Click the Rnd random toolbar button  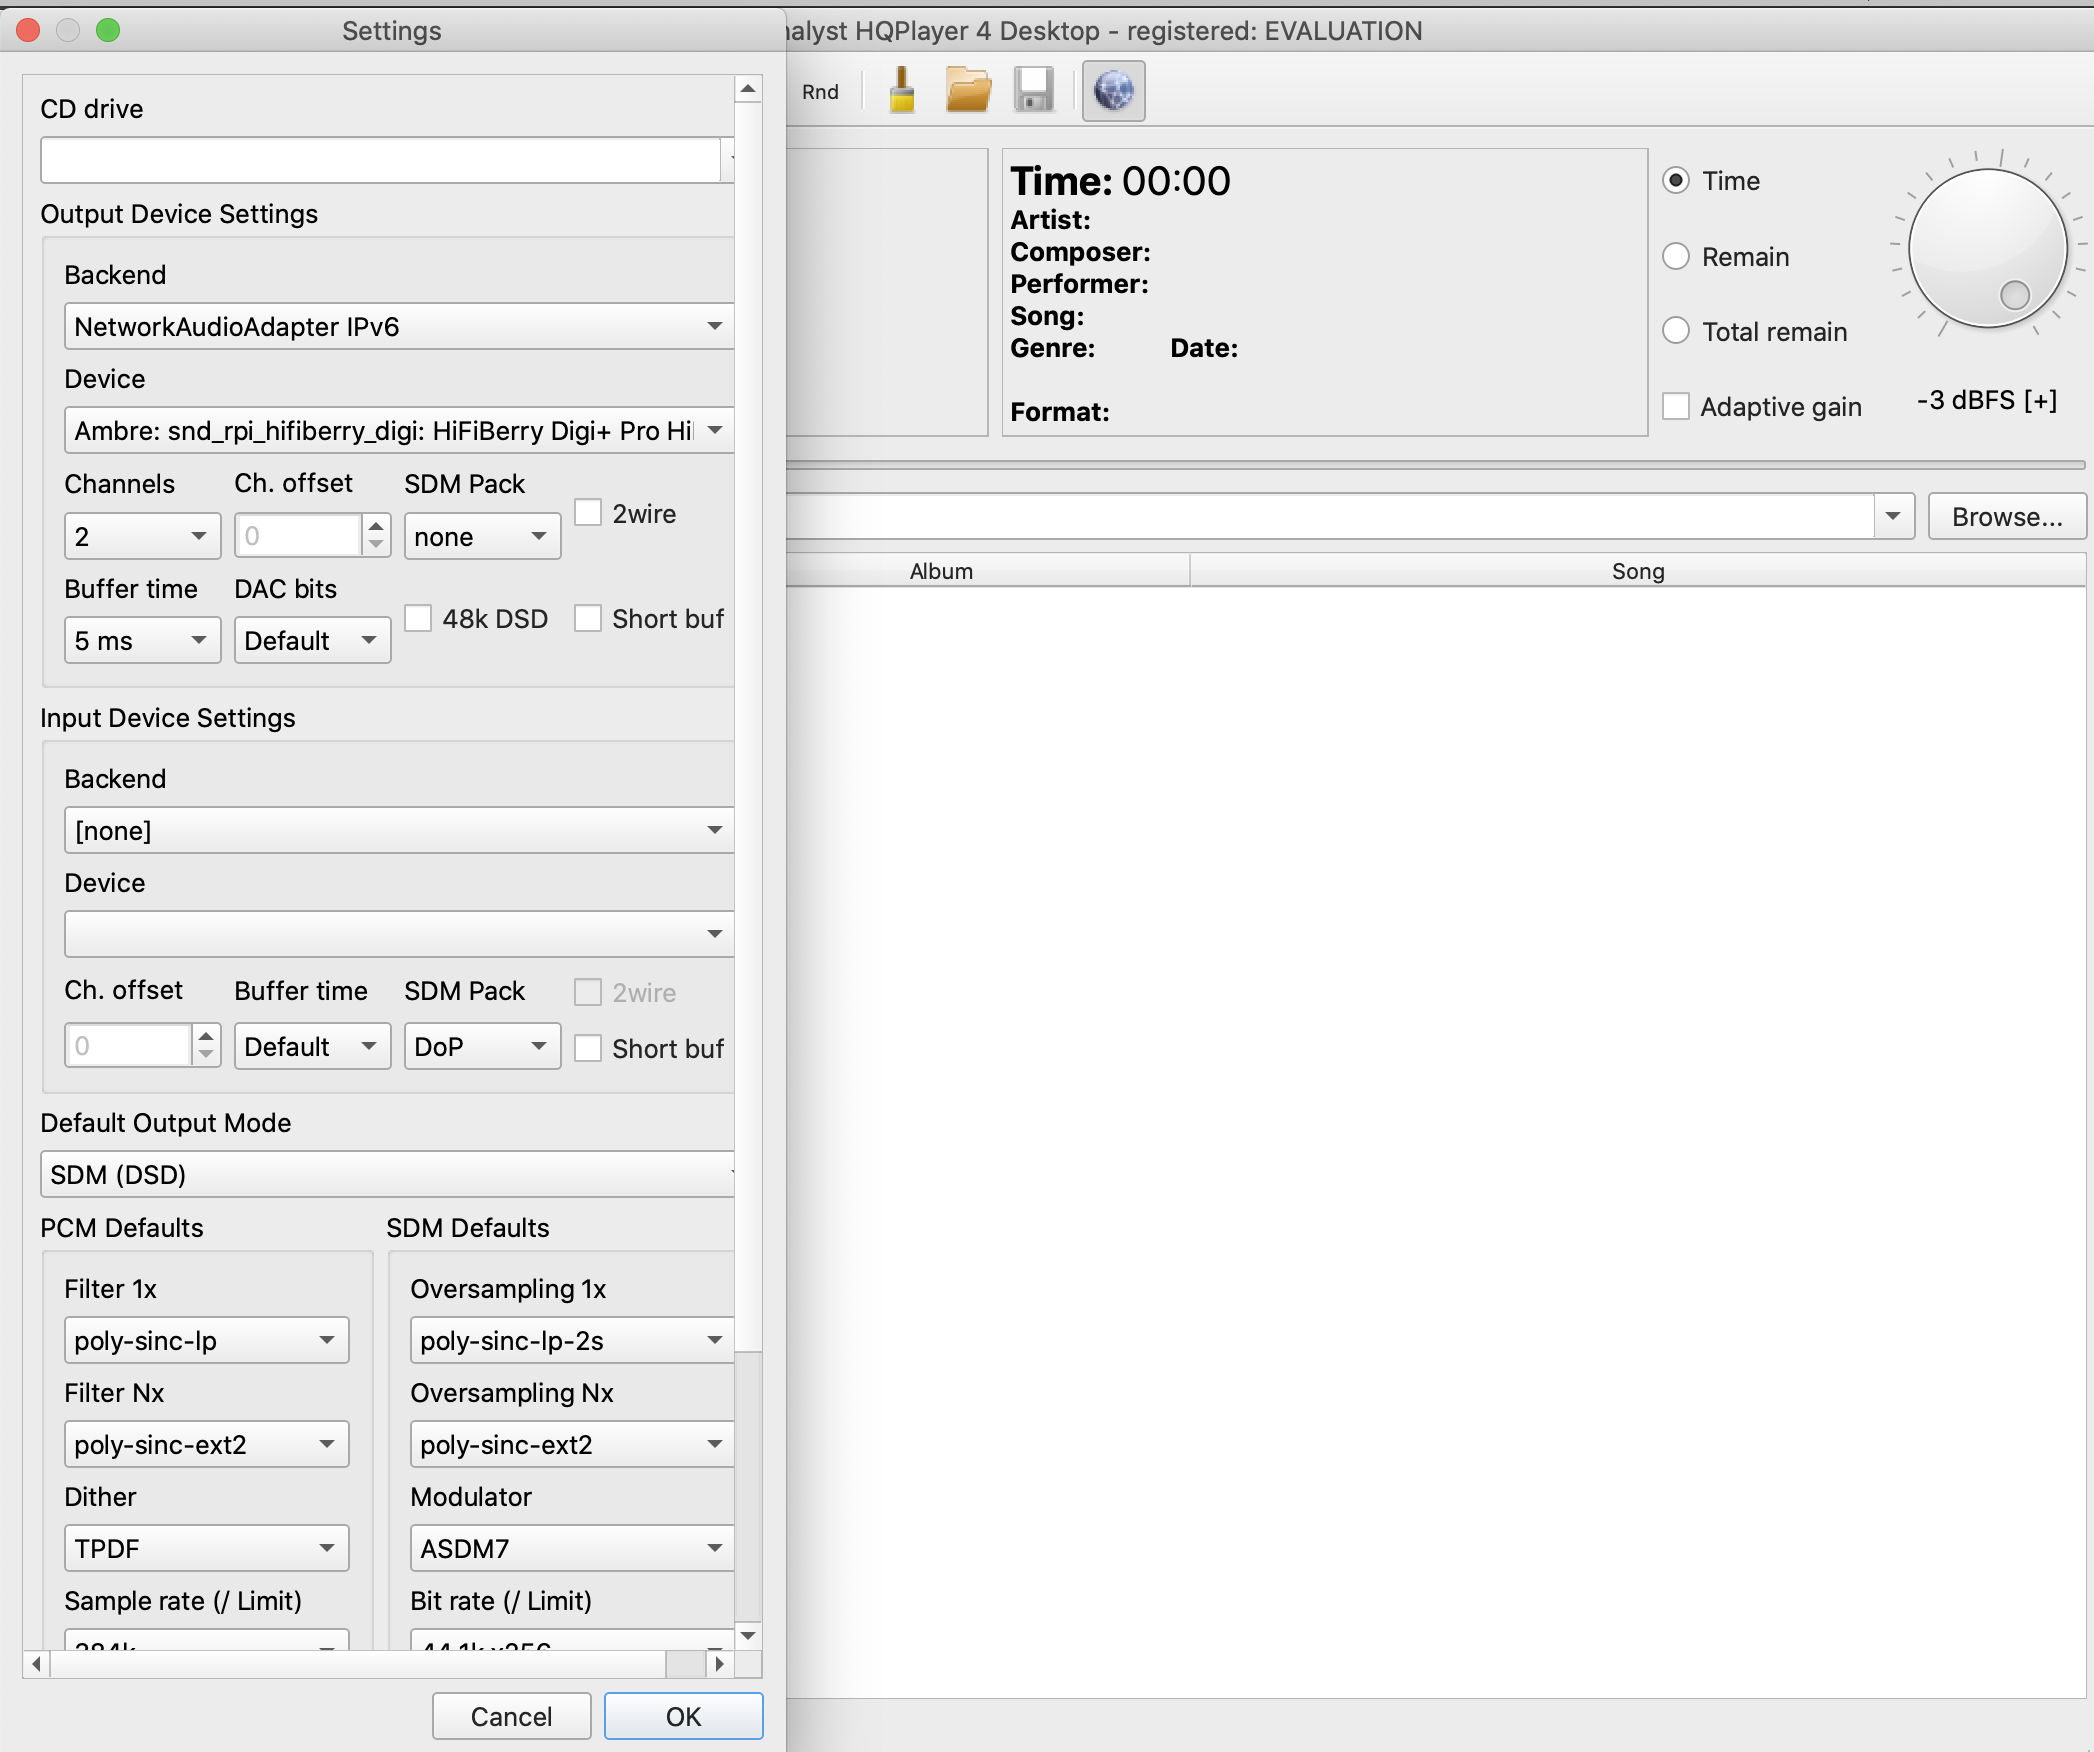820,92
